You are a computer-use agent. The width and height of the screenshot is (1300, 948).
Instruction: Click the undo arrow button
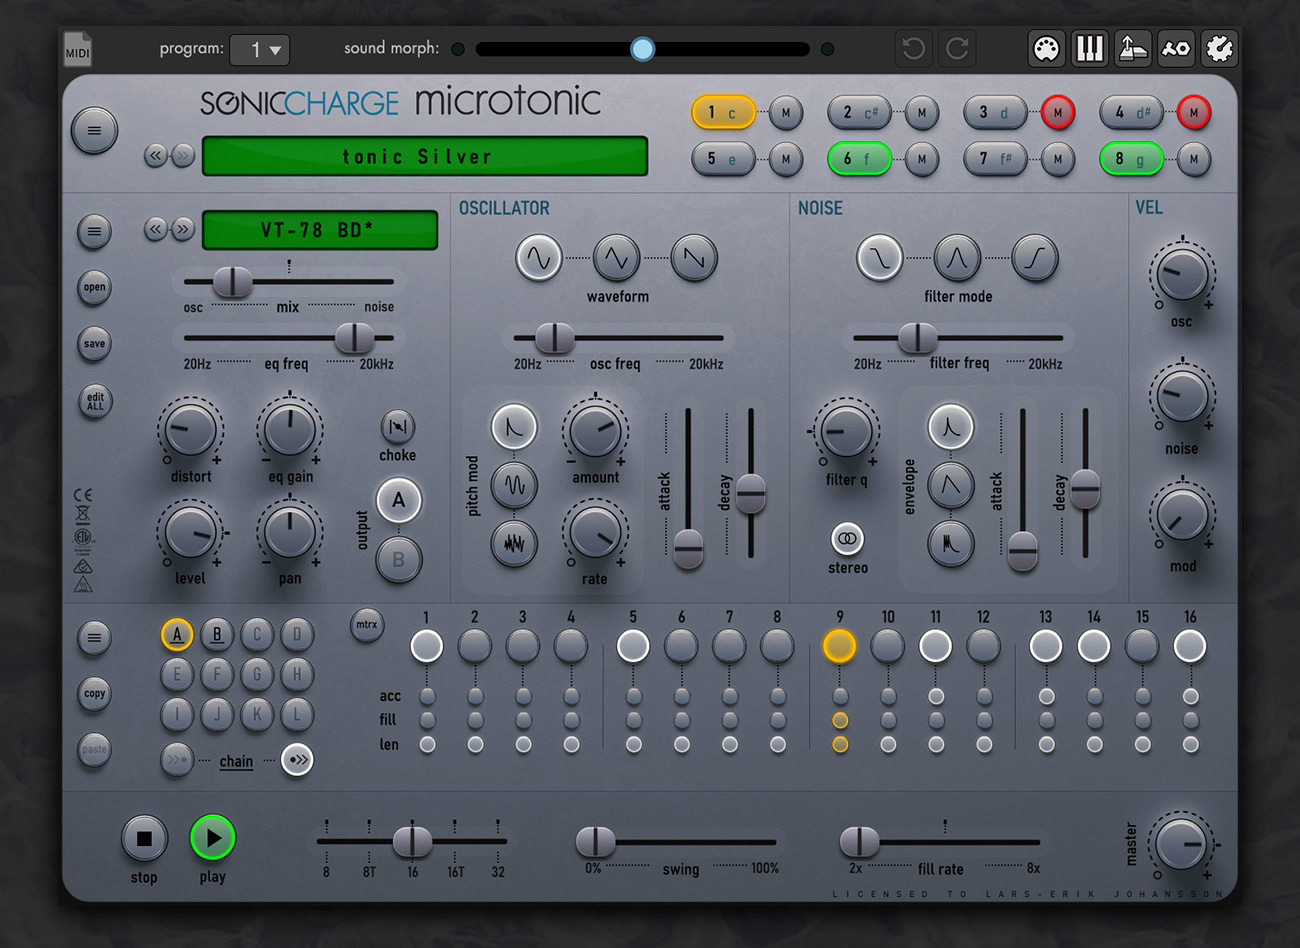[x=913, y=48]
